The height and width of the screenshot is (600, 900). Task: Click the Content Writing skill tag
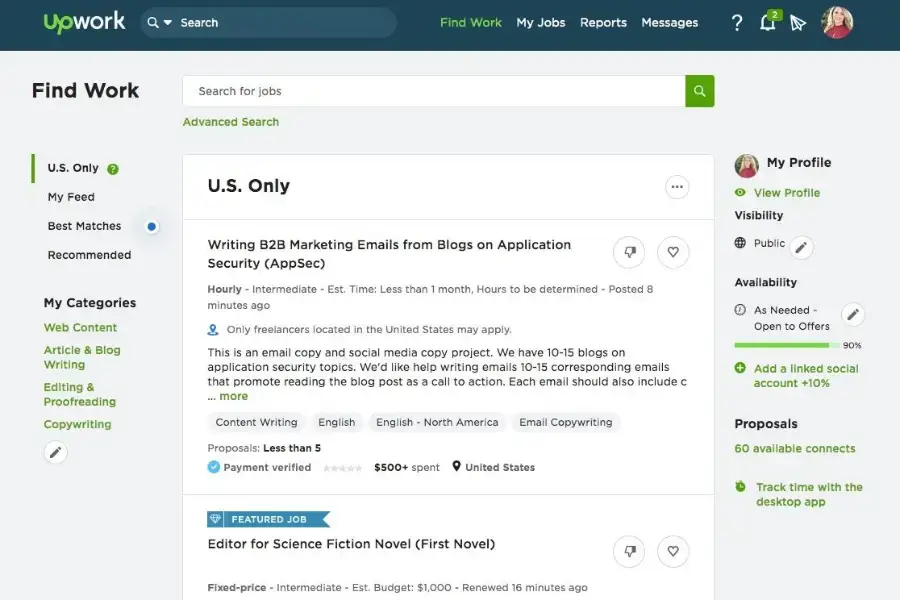[257, 422]
